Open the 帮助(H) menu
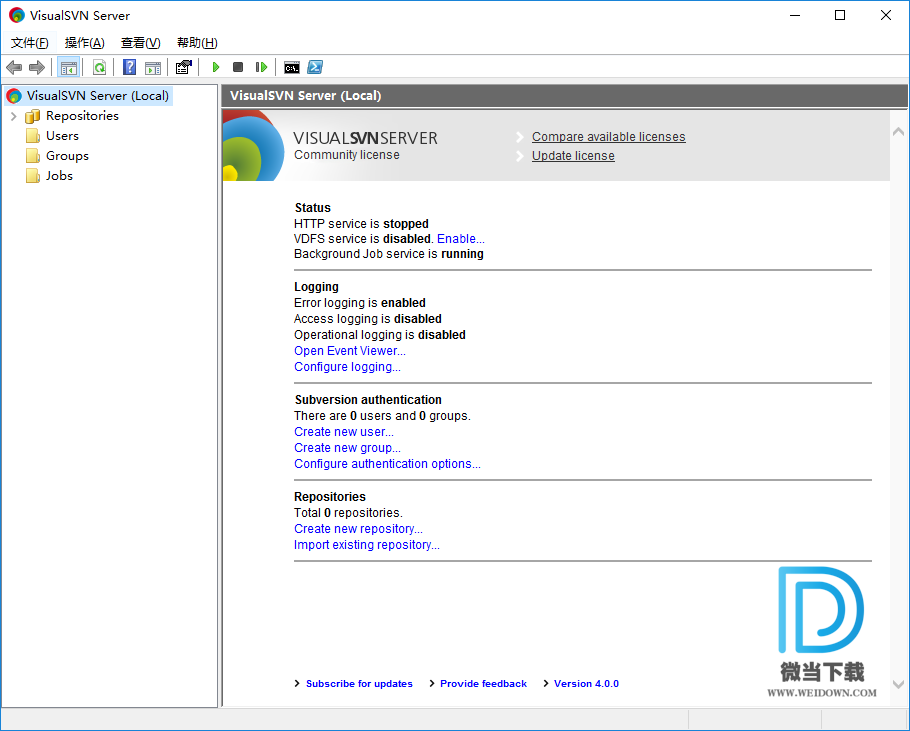 click(197, 43)
